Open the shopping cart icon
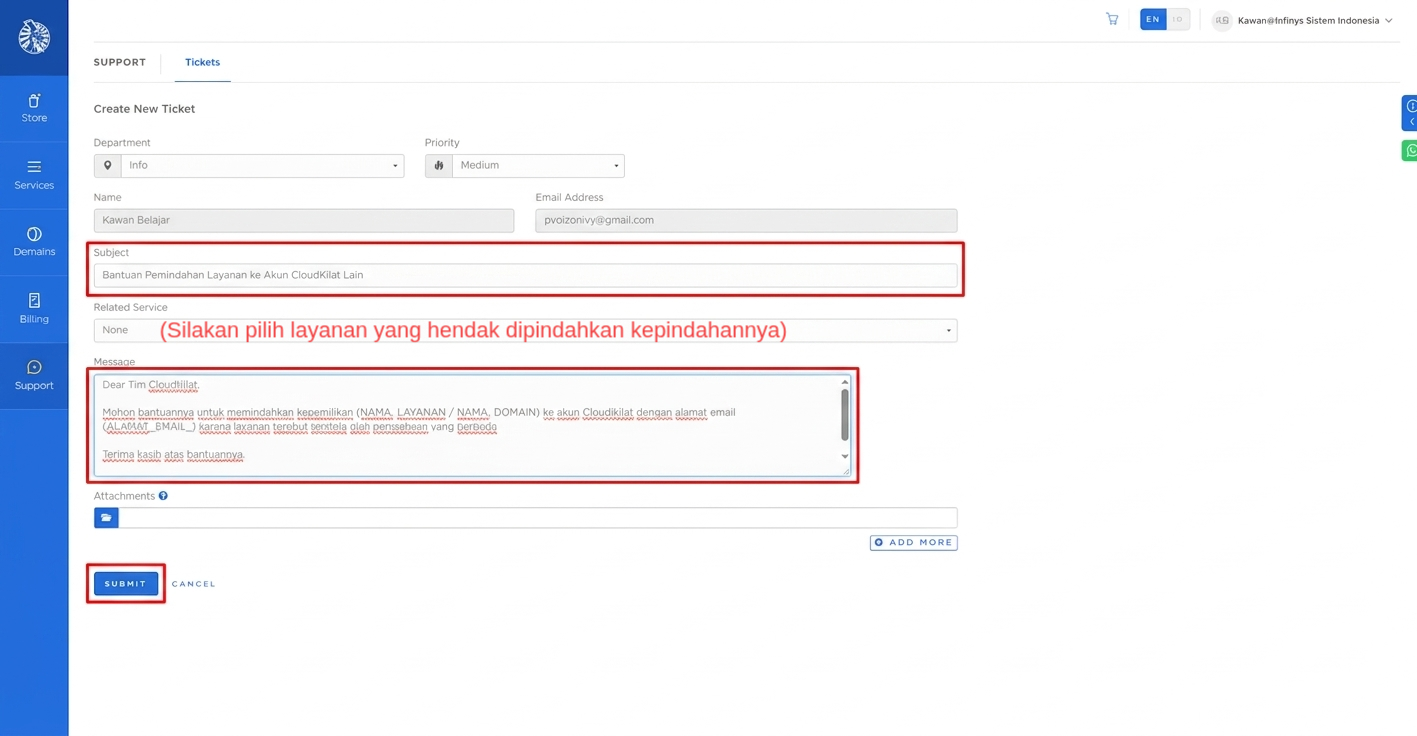The image size is (1417, 736). click(x=1112, y=19)
